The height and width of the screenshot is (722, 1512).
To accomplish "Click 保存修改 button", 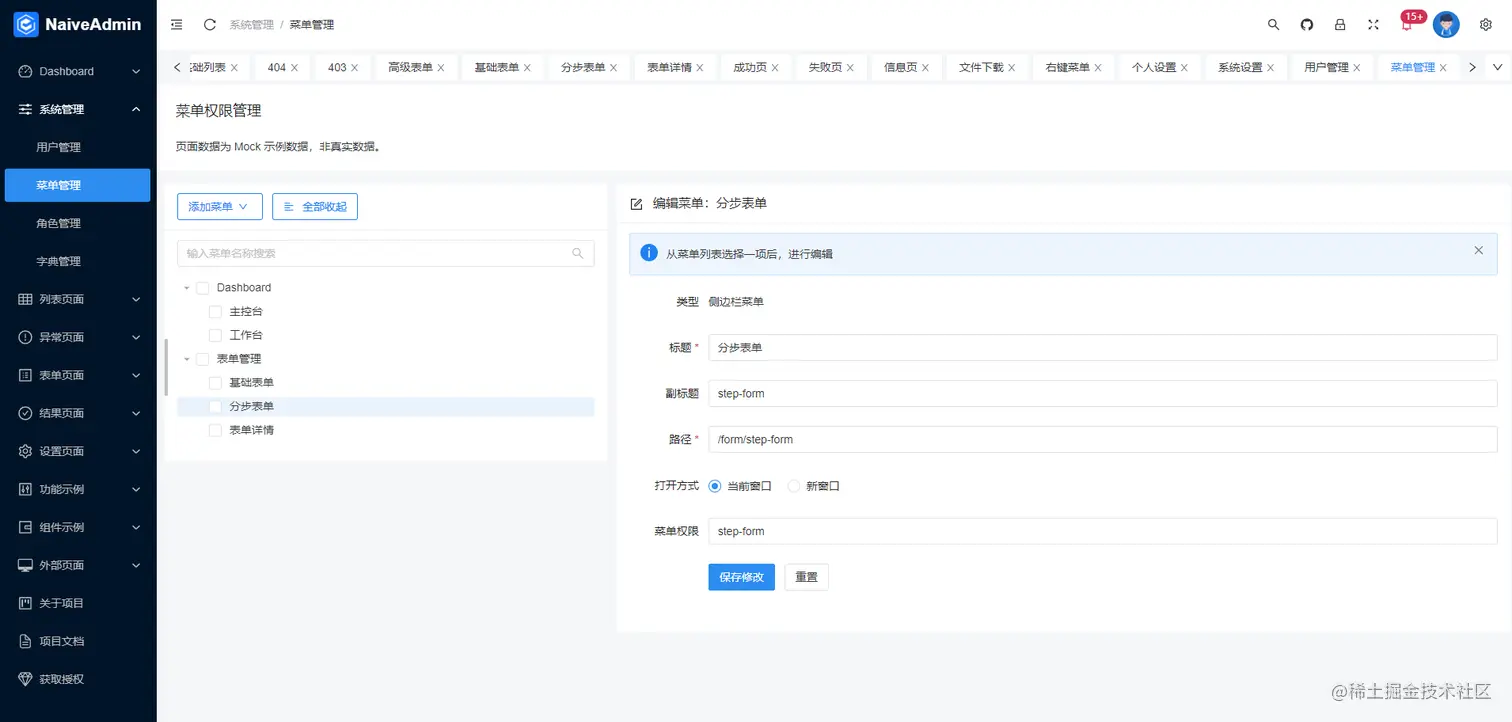I will pos(741,577).
